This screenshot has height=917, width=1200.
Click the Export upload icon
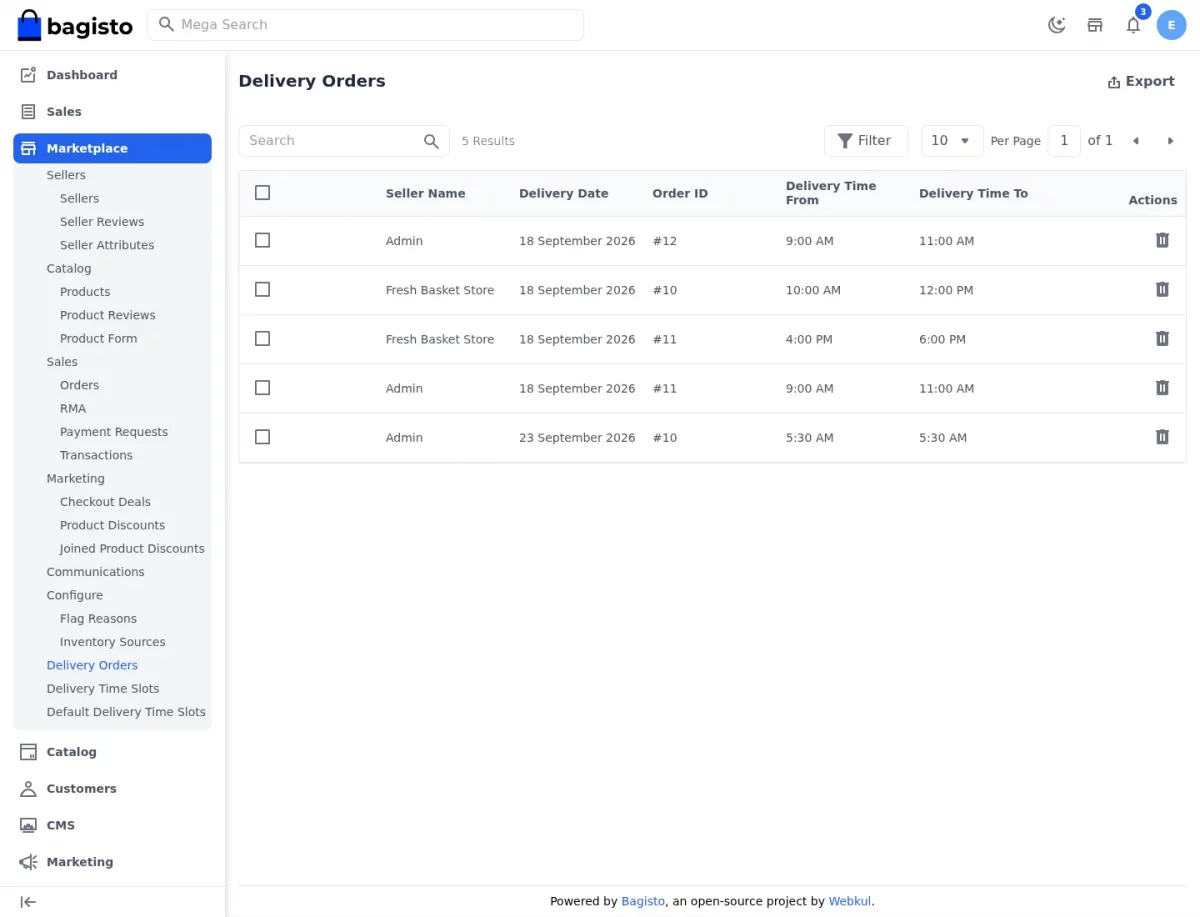coord(1114,82)
